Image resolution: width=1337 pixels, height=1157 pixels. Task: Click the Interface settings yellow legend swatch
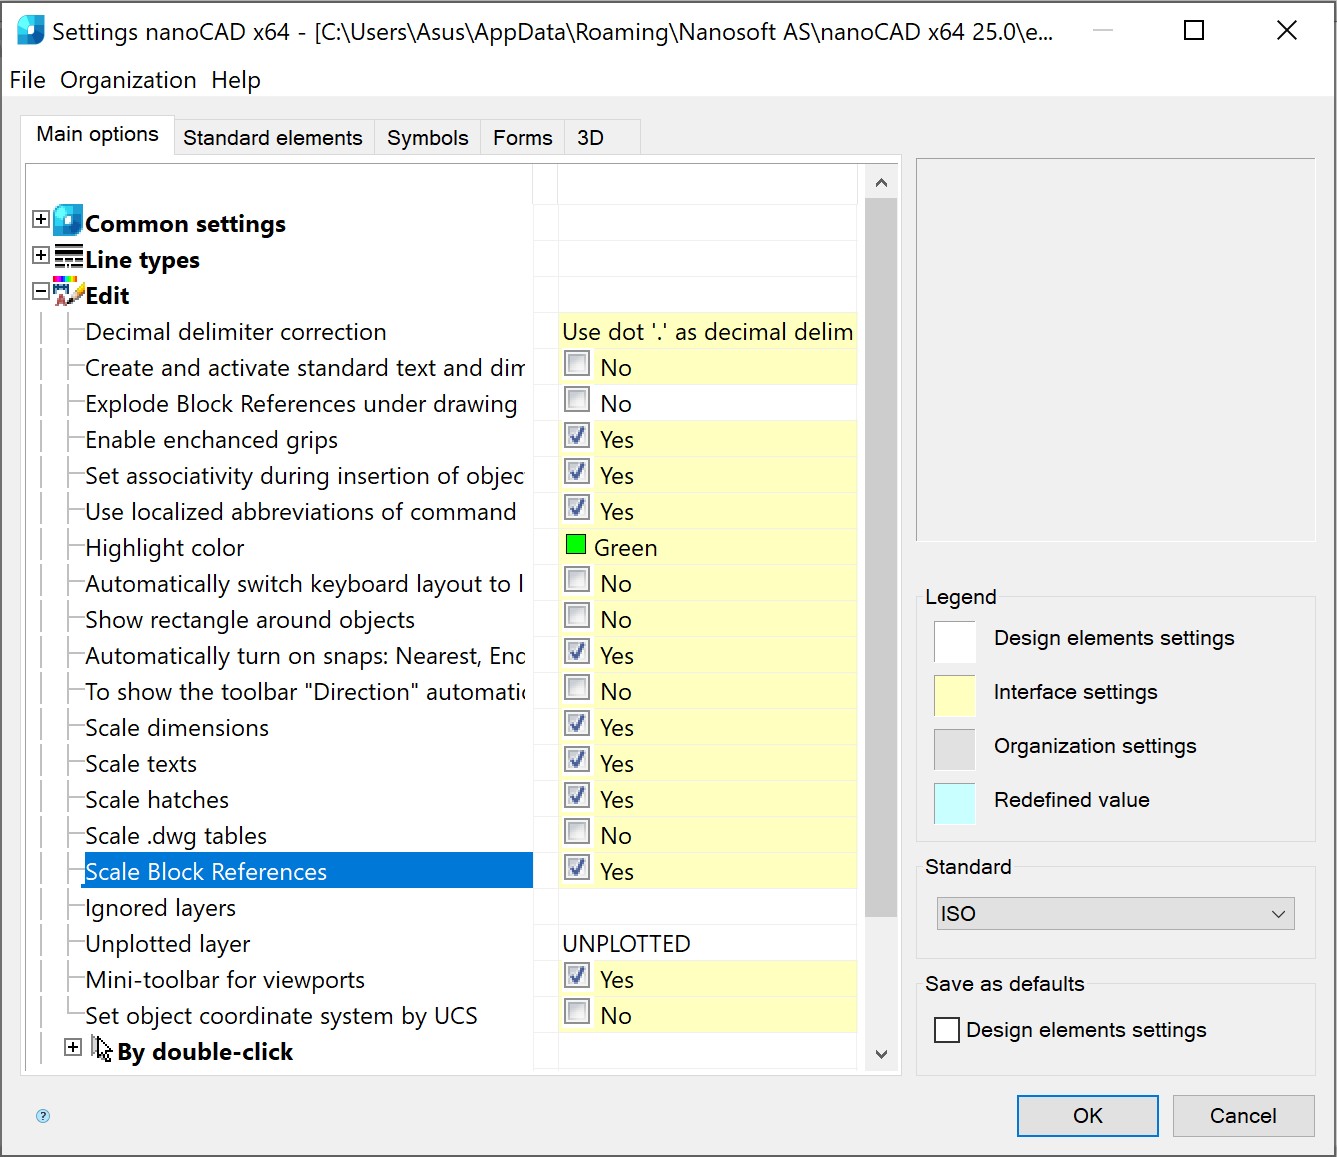954,695
